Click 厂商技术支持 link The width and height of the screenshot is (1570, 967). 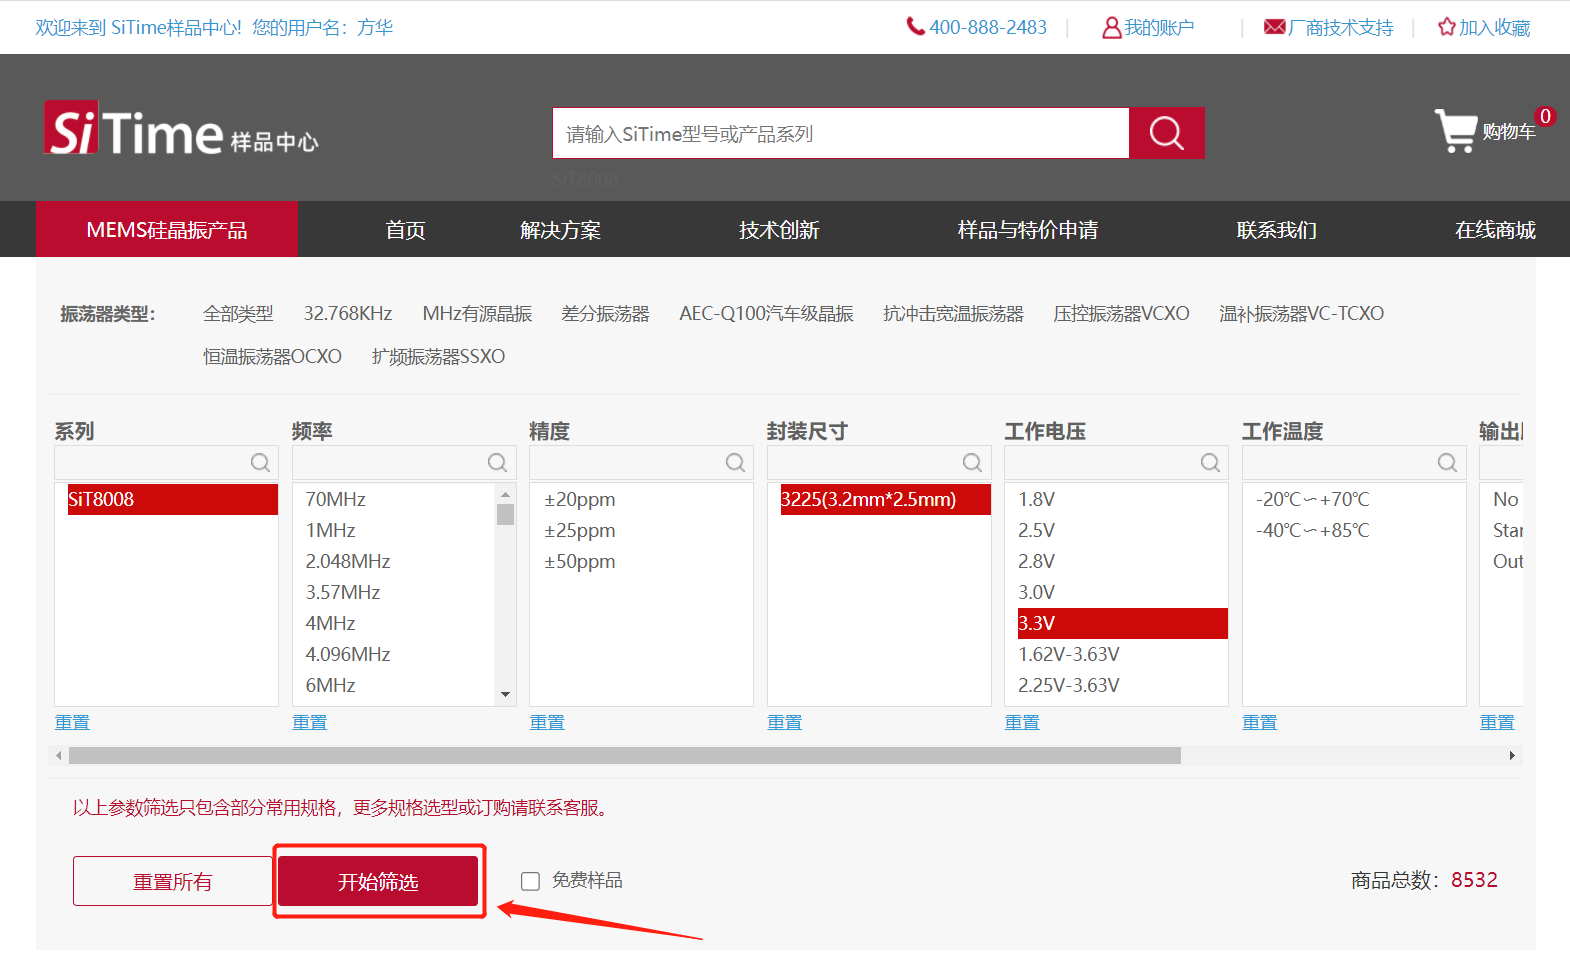1341,27
